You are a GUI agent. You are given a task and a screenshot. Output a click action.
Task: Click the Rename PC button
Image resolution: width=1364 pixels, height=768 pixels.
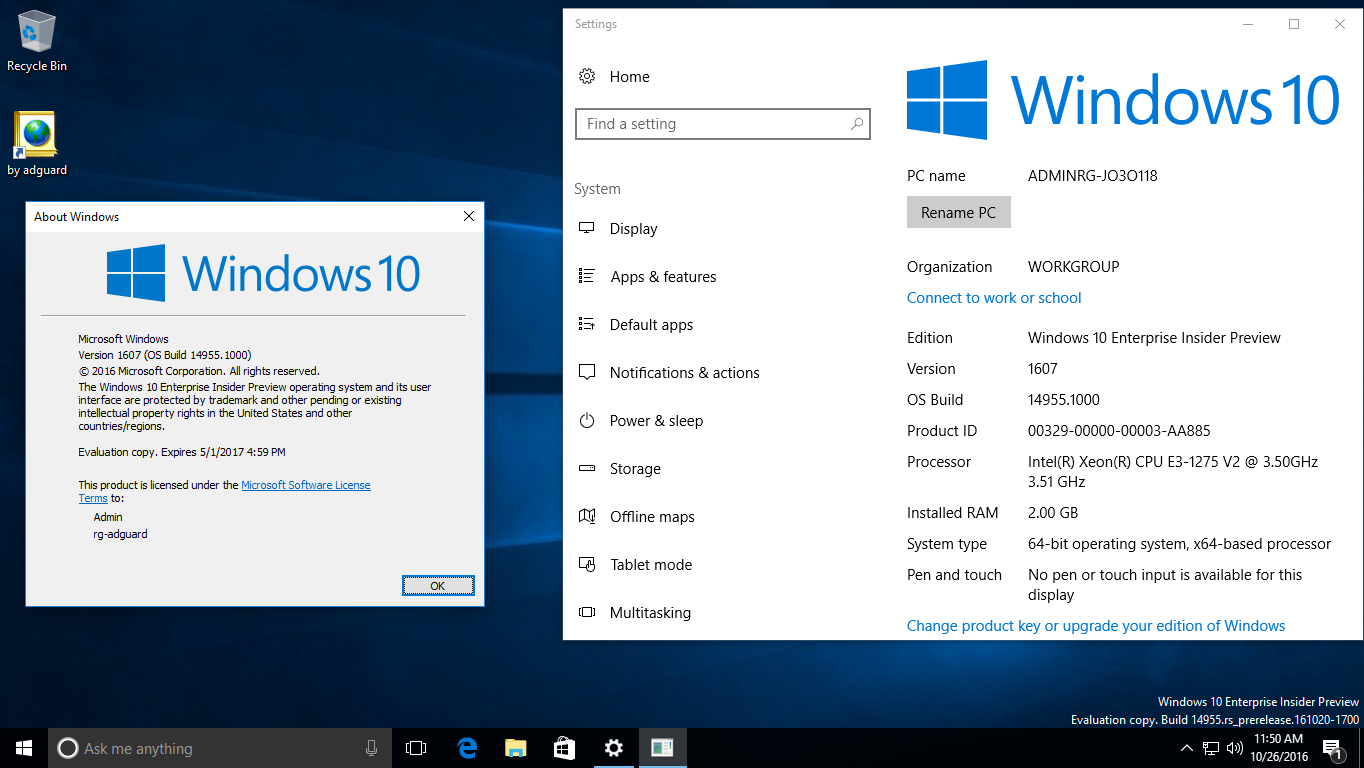[959, 212]
